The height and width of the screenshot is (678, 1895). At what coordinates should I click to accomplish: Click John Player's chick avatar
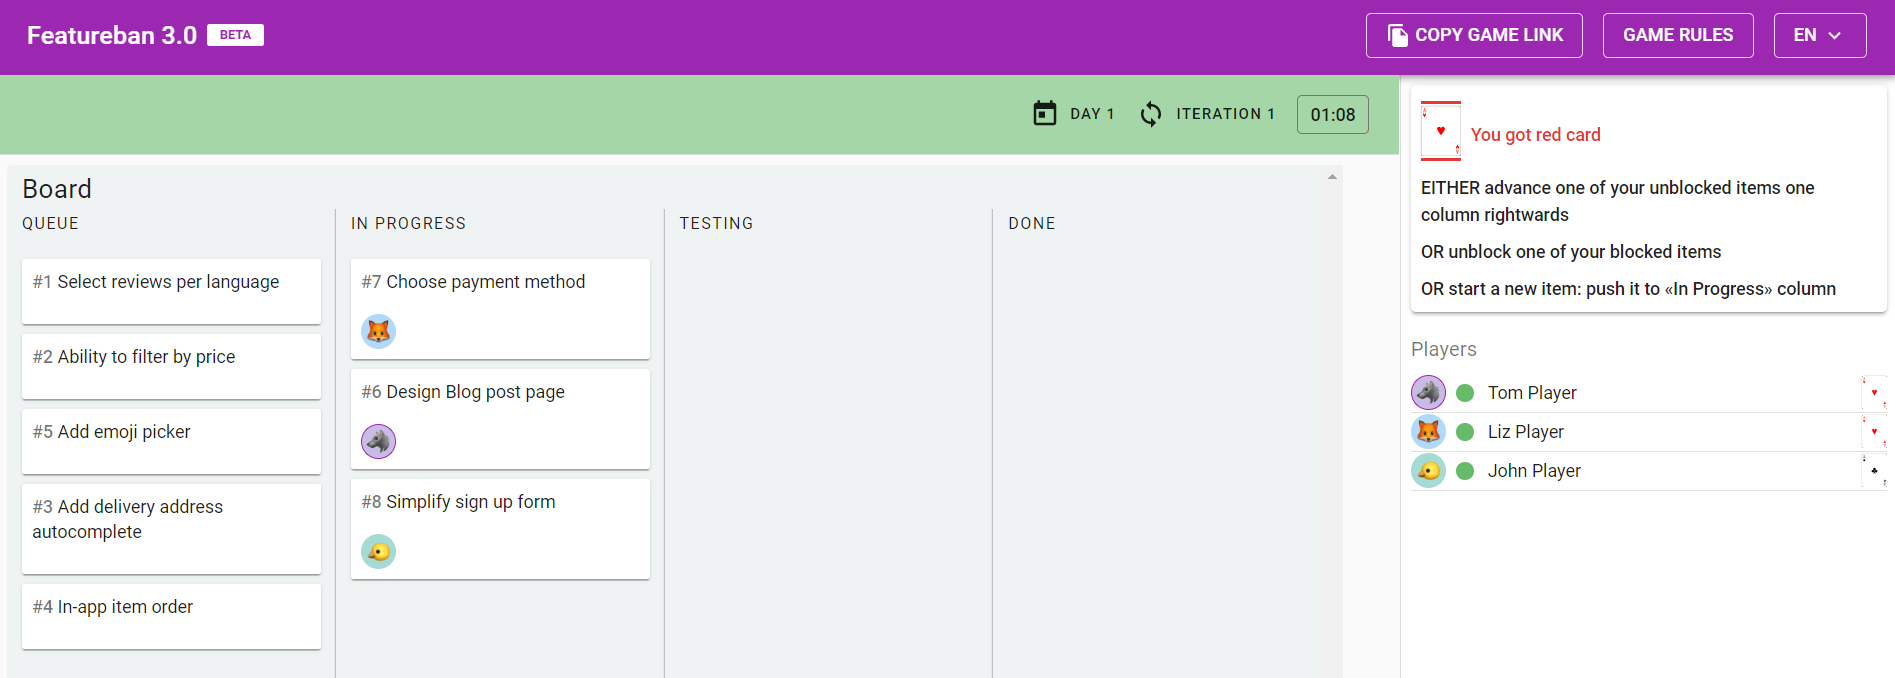tap(1428, 470)
